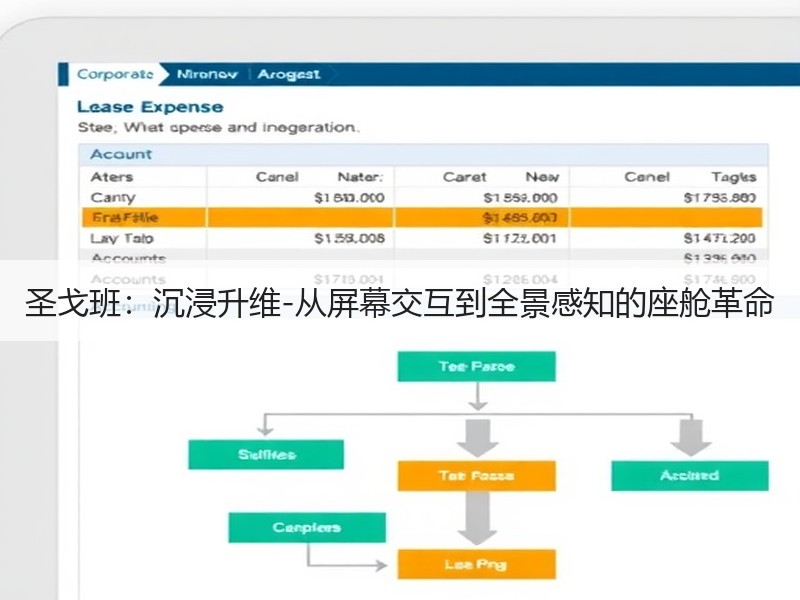
Task: Click the Nater: column header
Action: click(360, 177)
